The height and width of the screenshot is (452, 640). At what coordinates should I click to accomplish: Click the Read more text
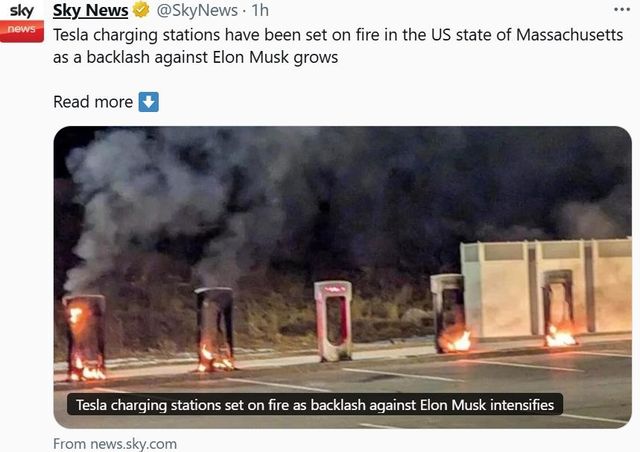[93, 102]
